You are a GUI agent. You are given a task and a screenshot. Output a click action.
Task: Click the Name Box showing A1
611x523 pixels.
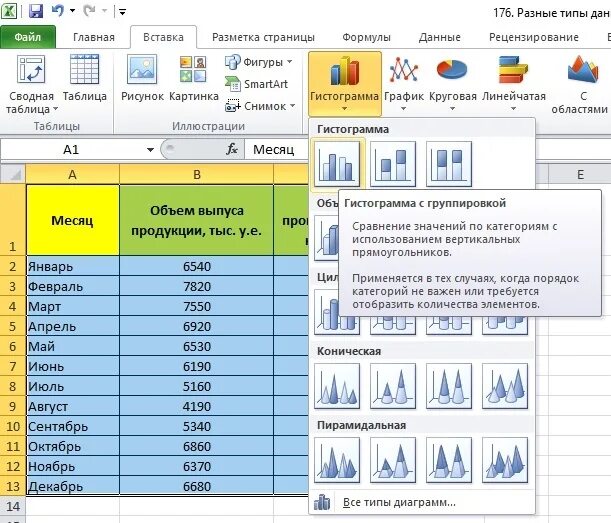(x=71, y=150)
